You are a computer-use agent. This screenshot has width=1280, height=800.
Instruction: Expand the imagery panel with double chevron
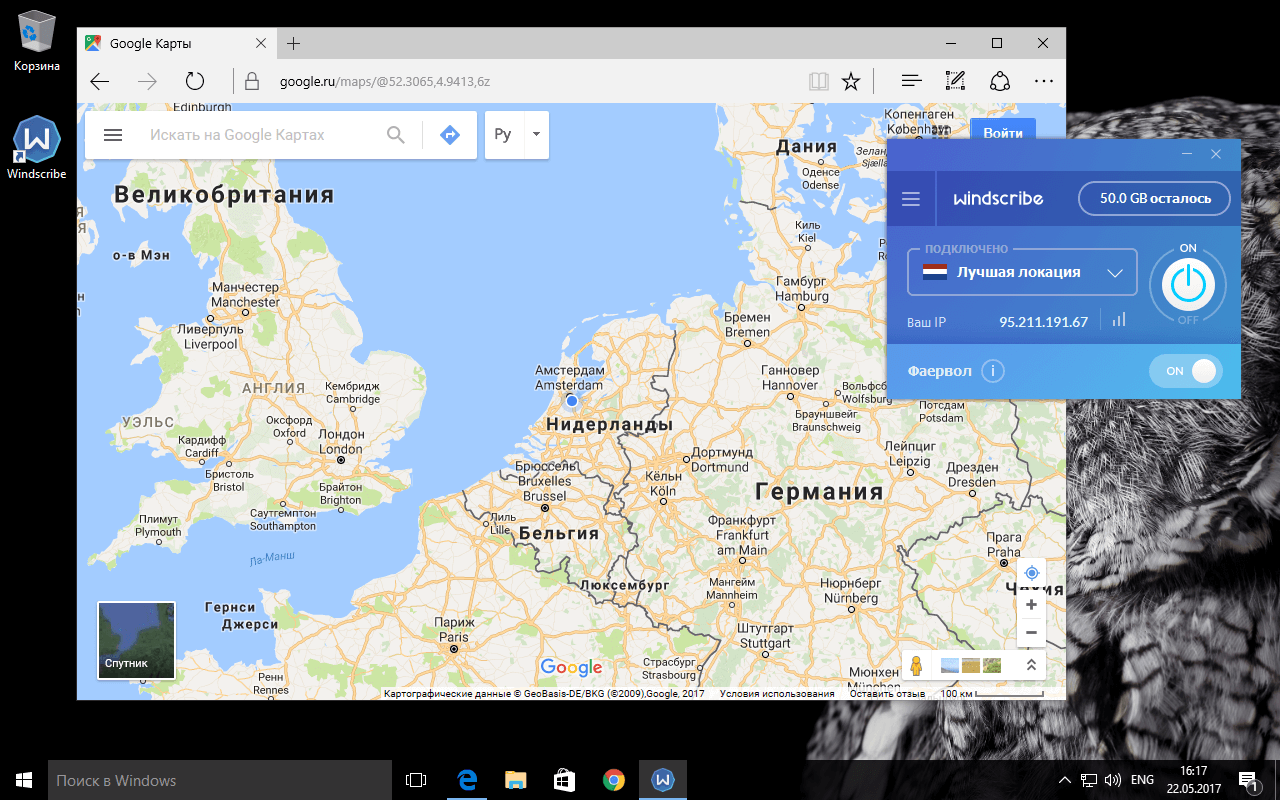click(x=1030, y=665)
